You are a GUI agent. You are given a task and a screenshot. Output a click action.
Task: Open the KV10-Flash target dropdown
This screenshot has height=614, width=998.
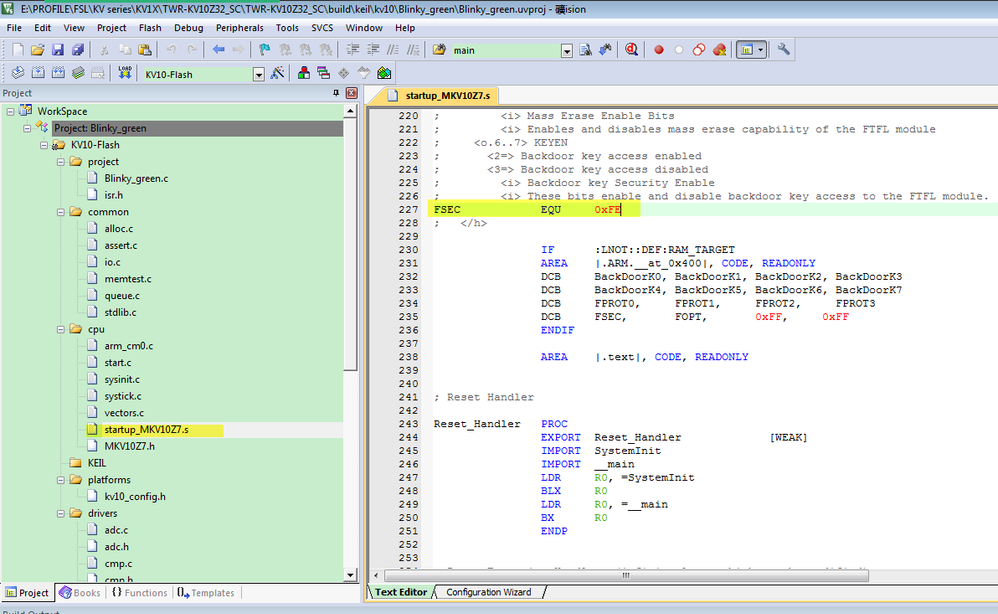pyautogui.click(x=258, y=74)
